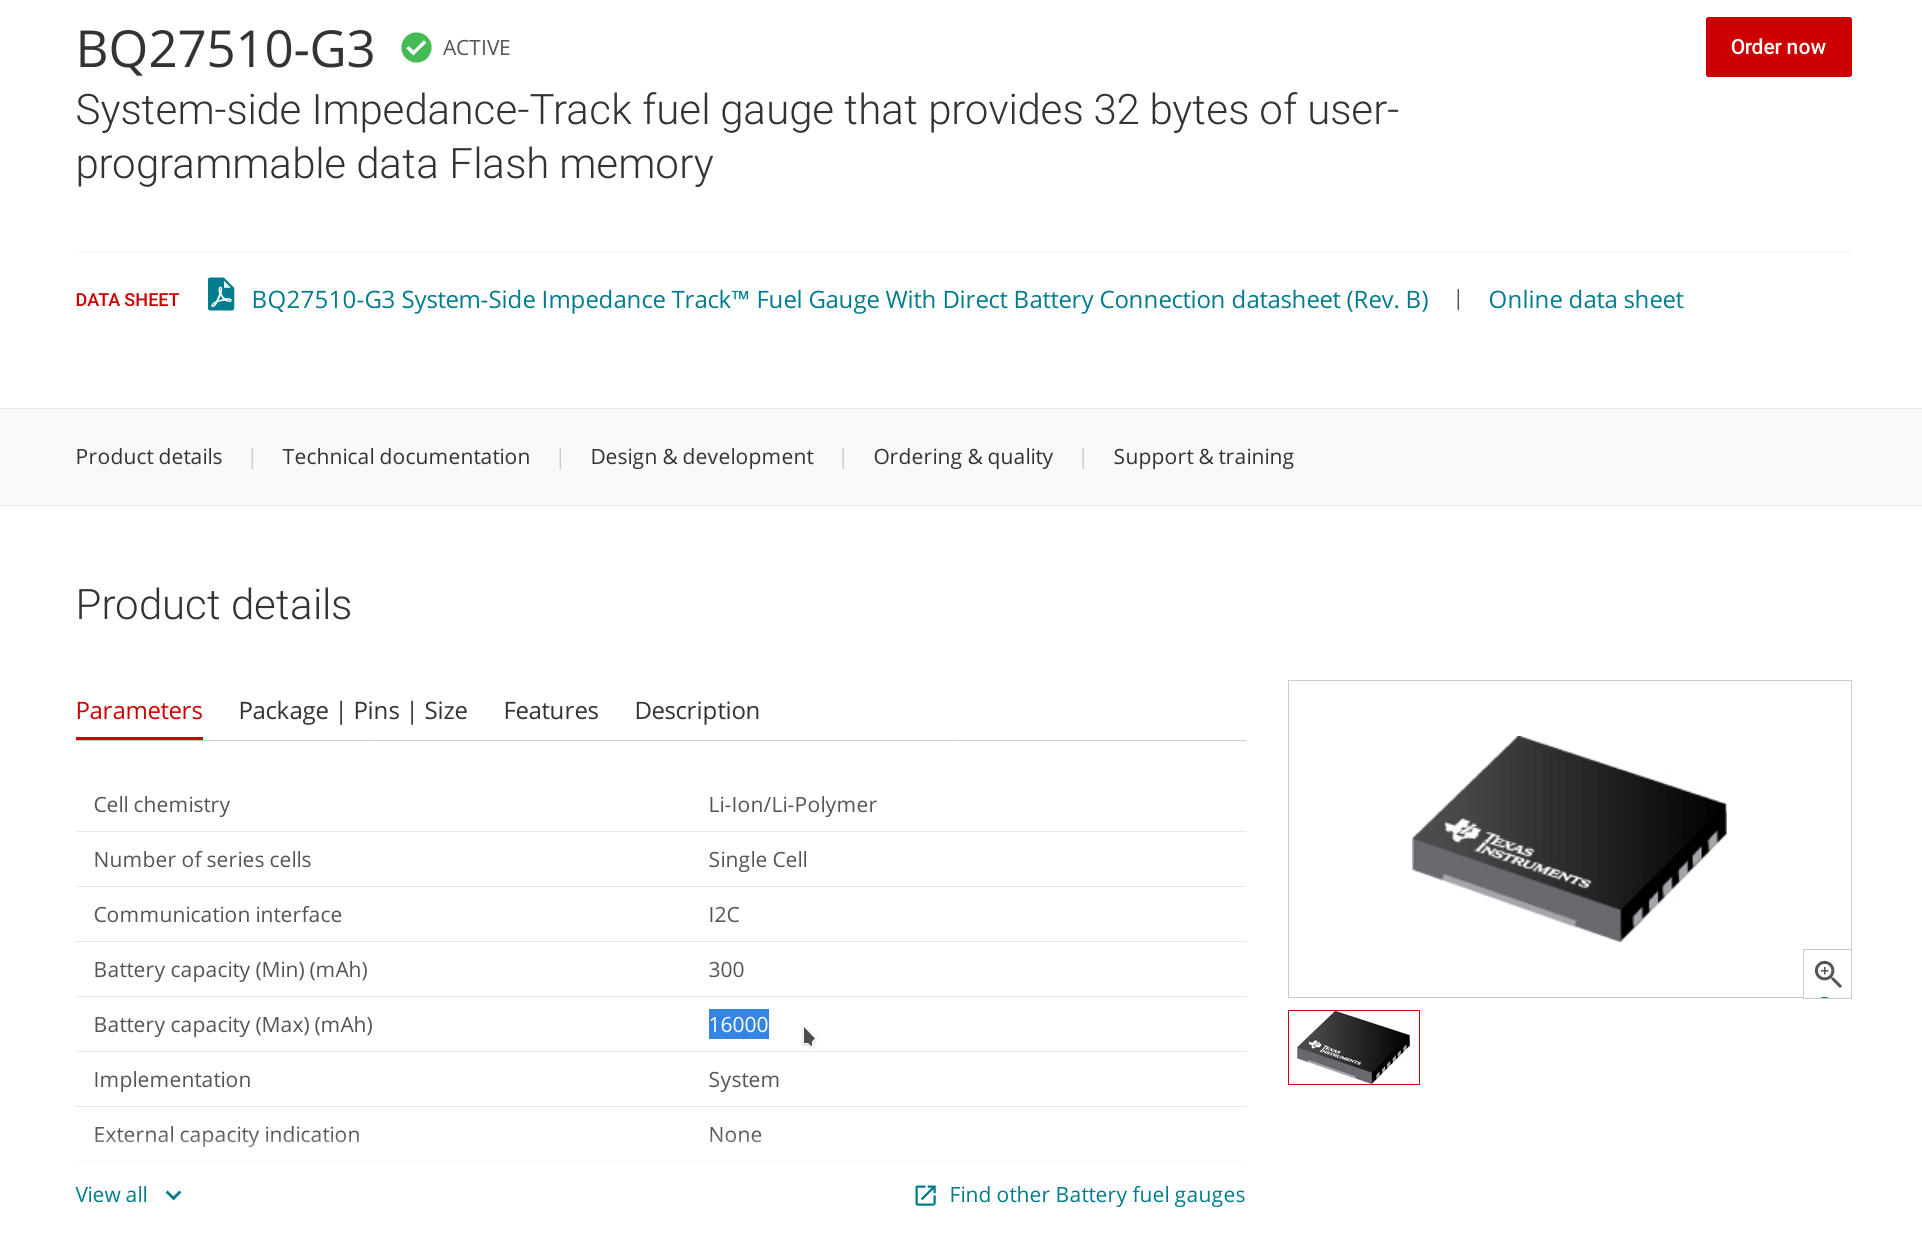1922x1238 pixels.
Task: Click Communication interface label
Action: [218, 915]
